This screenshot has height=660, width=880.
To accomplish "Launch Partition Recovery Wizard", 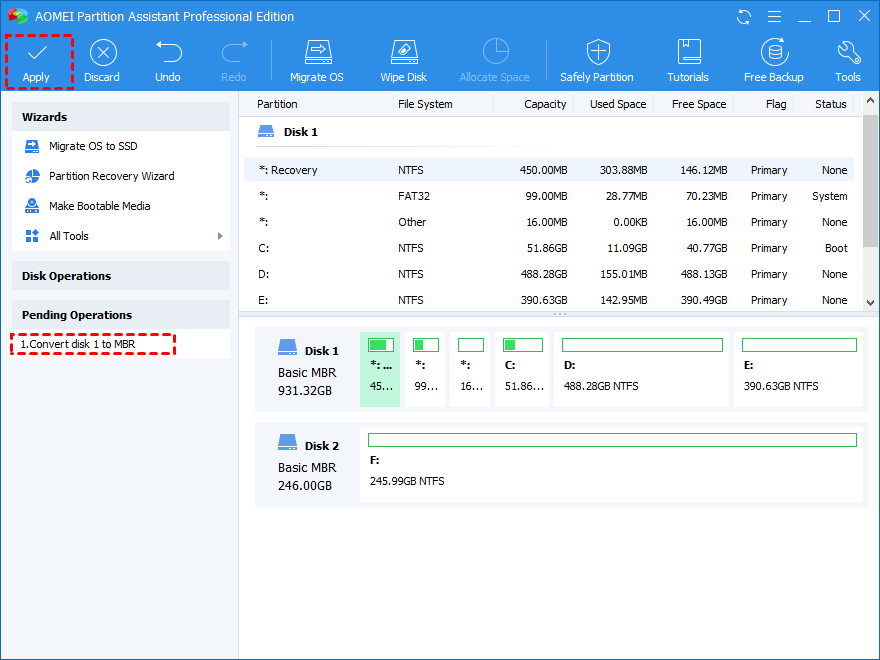I will click(x=111, y=176).
